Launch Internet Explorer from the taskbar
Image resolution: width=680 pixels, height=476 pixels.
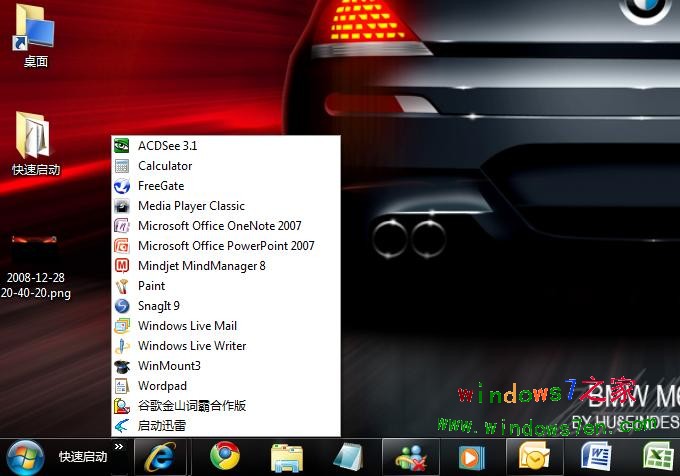tap(159, 457)
